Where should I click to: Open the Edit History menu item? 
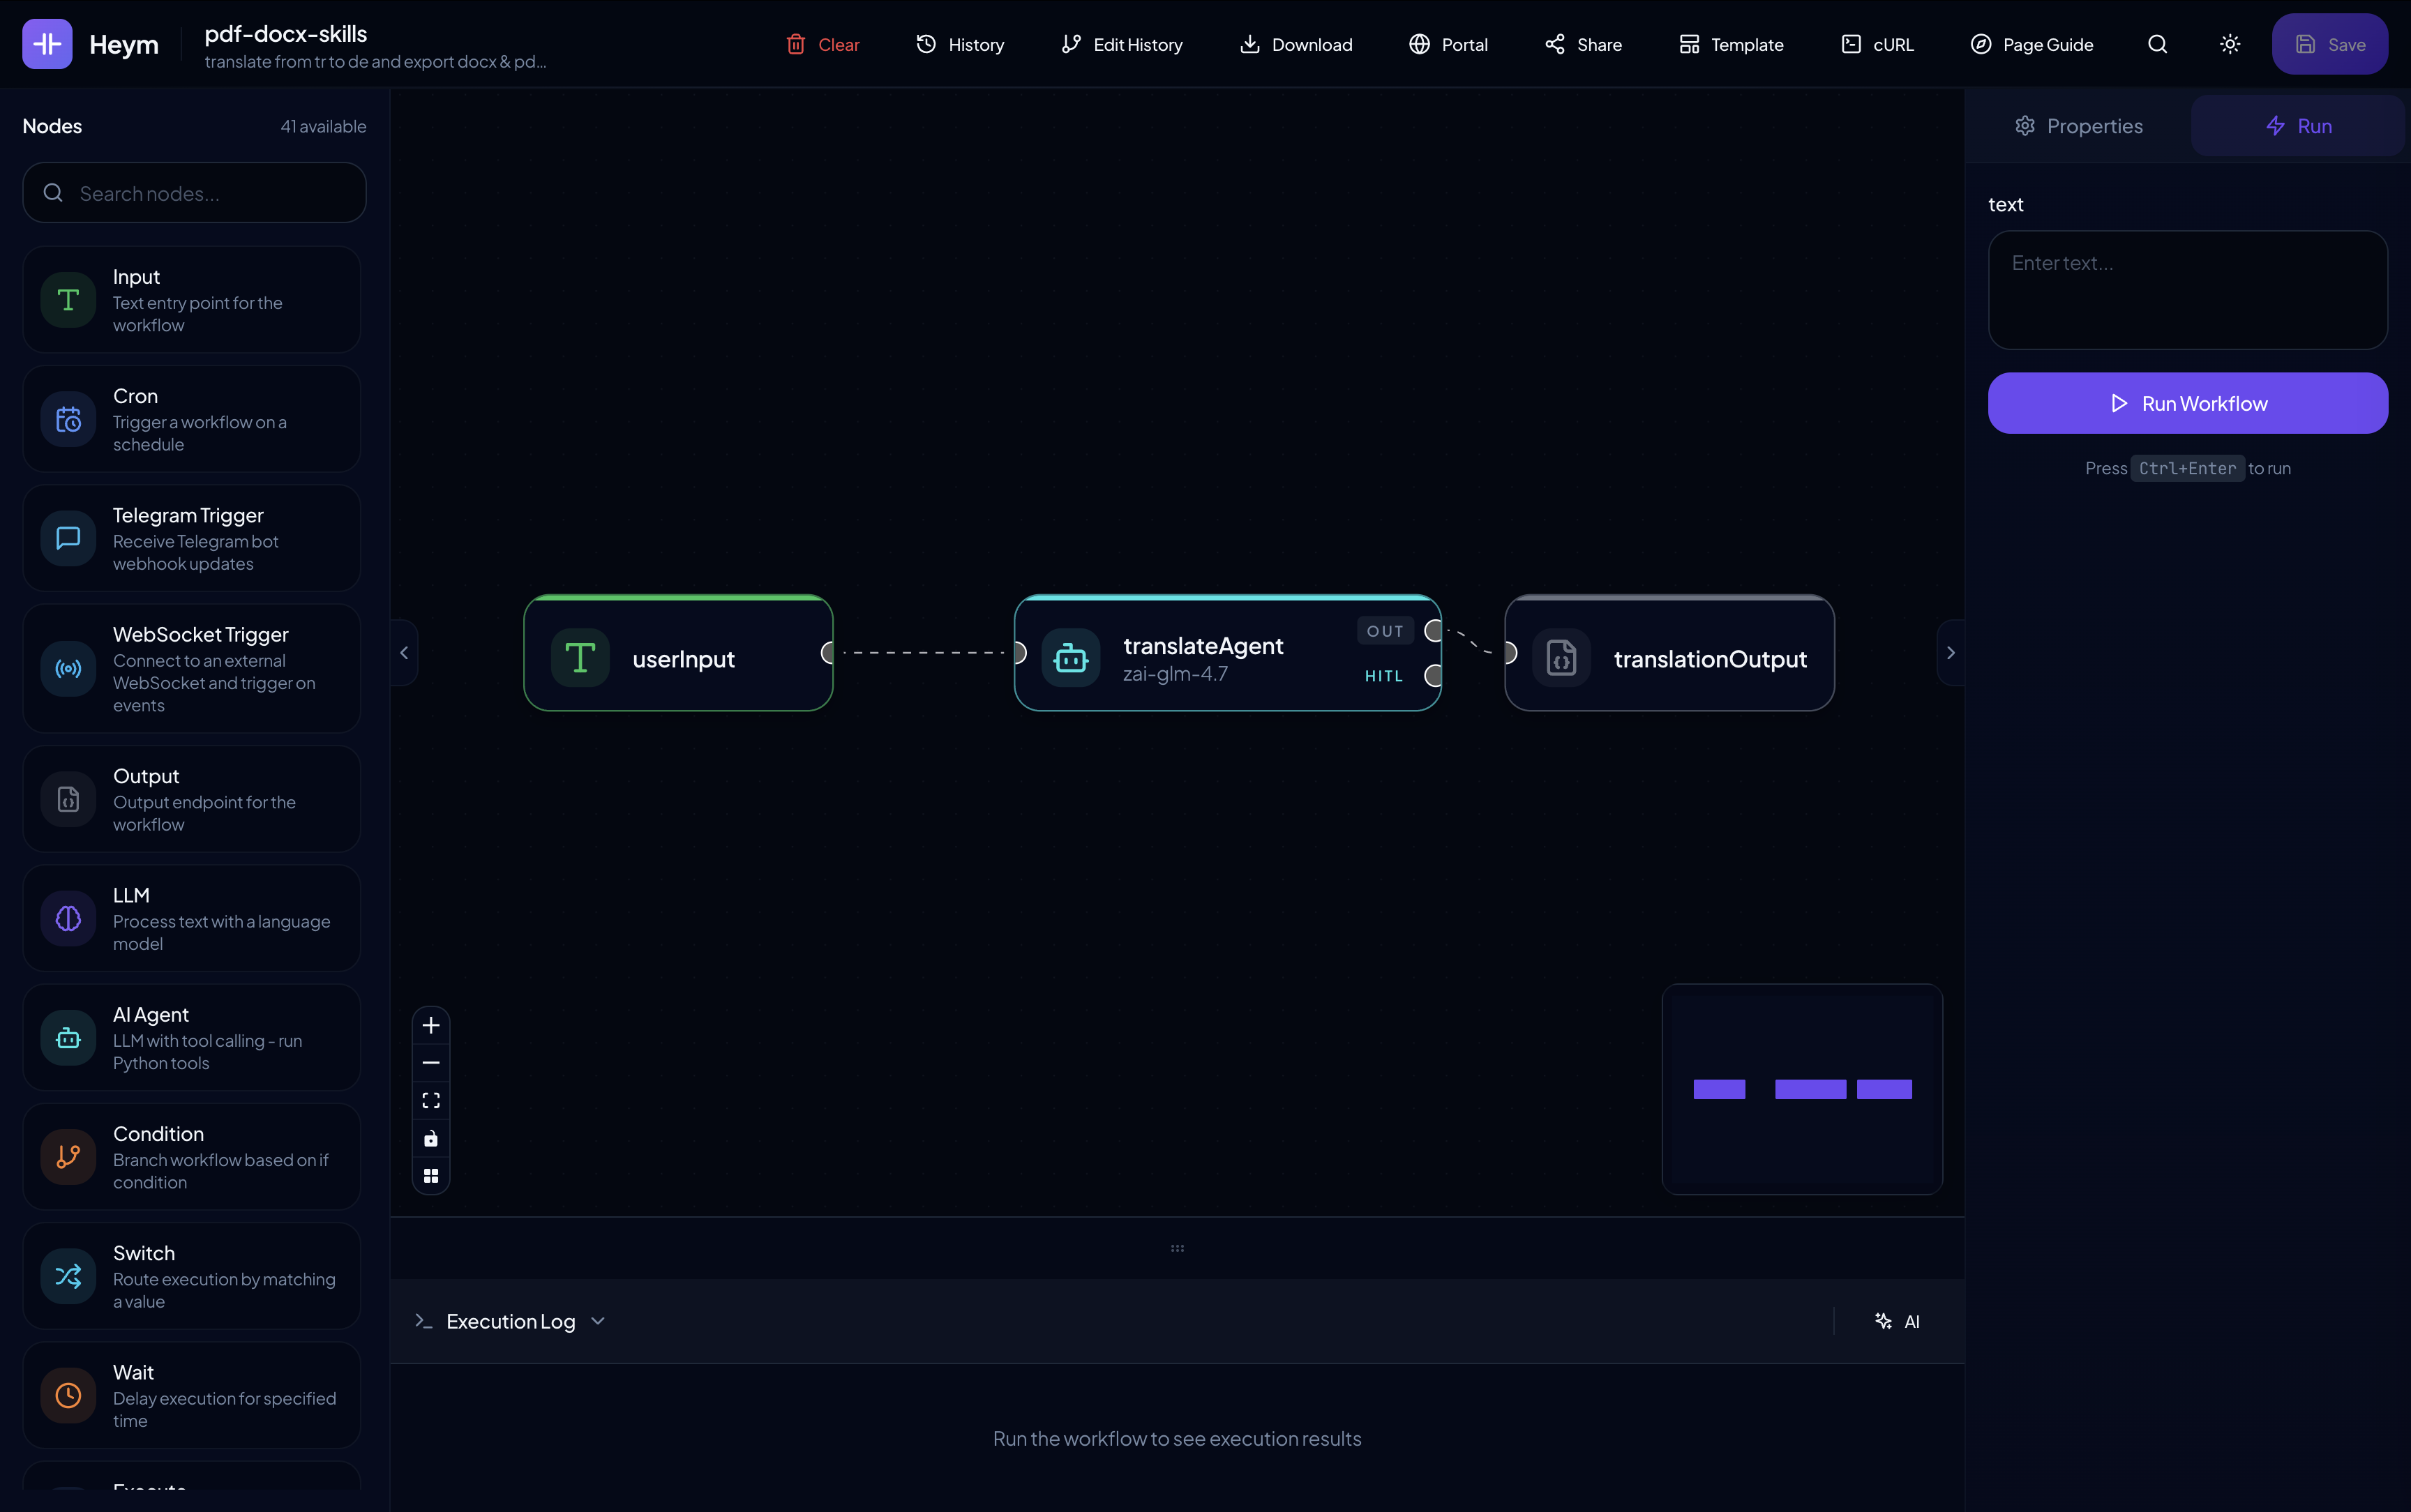pyautogui.click(x=1121, y=43)
